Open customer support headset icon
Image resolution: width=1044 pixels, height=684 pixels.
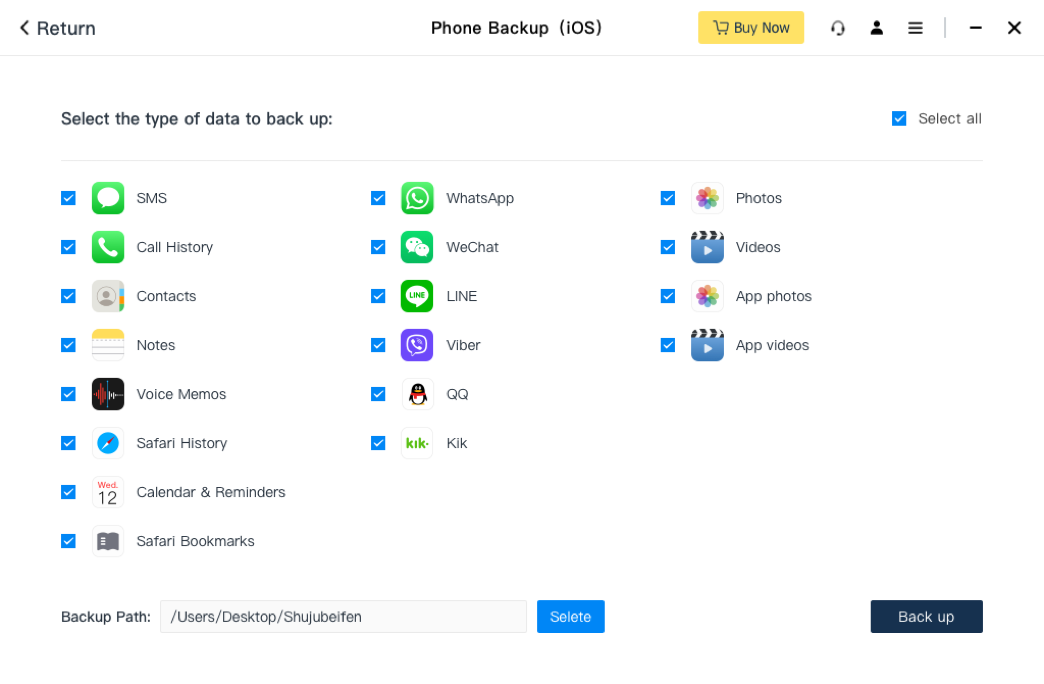pos(838,28)
